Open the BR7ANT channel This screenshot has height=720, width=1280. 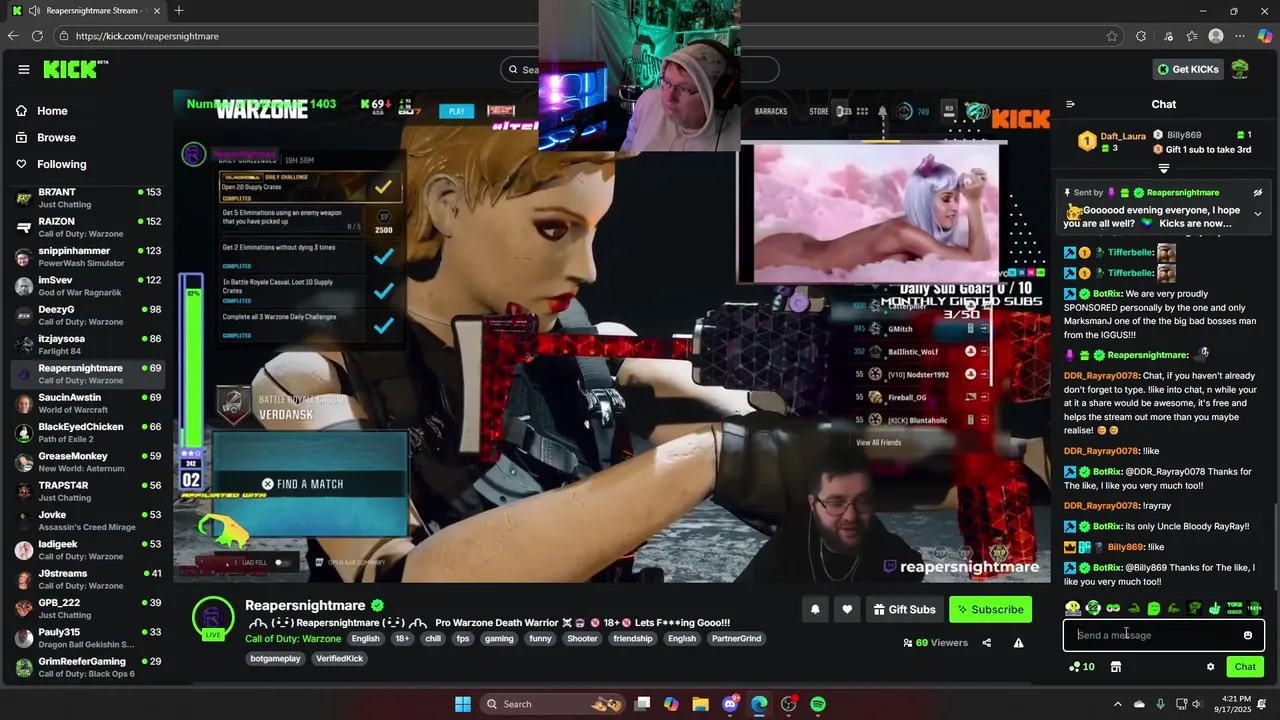pyautogui.click(x=88, y=198)
